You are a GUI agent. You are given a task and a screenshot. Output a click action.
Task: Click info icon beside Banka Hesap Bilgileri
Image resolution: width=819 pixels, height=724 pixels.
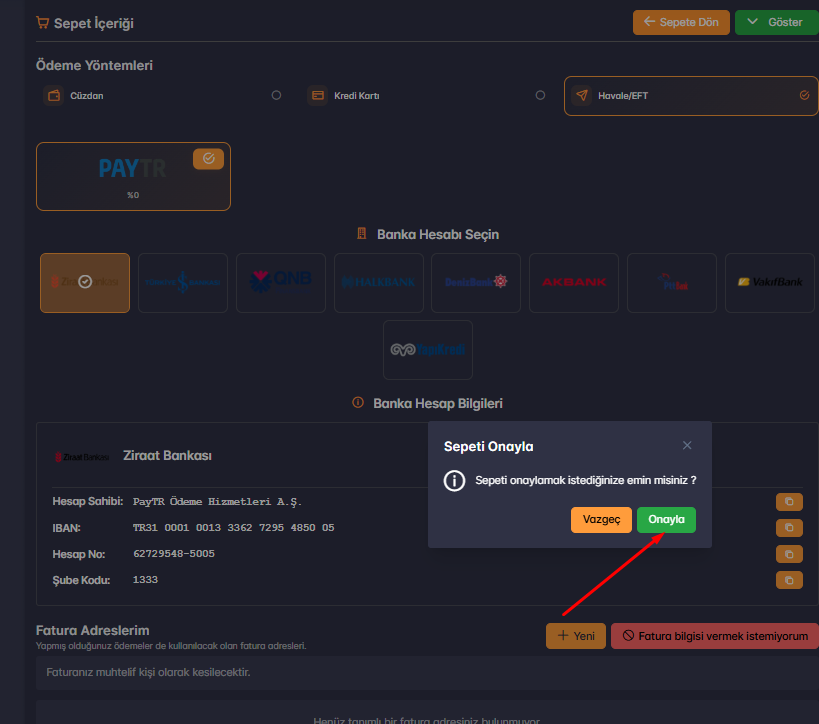tap(358, 403)
